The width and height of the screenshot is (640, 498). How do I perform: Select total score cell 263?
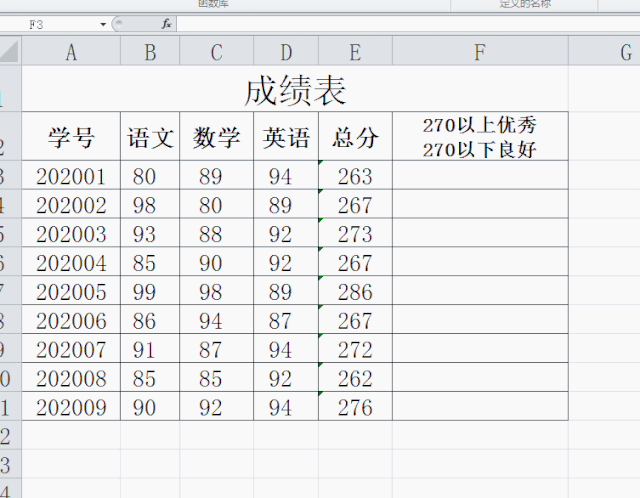[356, 175]
